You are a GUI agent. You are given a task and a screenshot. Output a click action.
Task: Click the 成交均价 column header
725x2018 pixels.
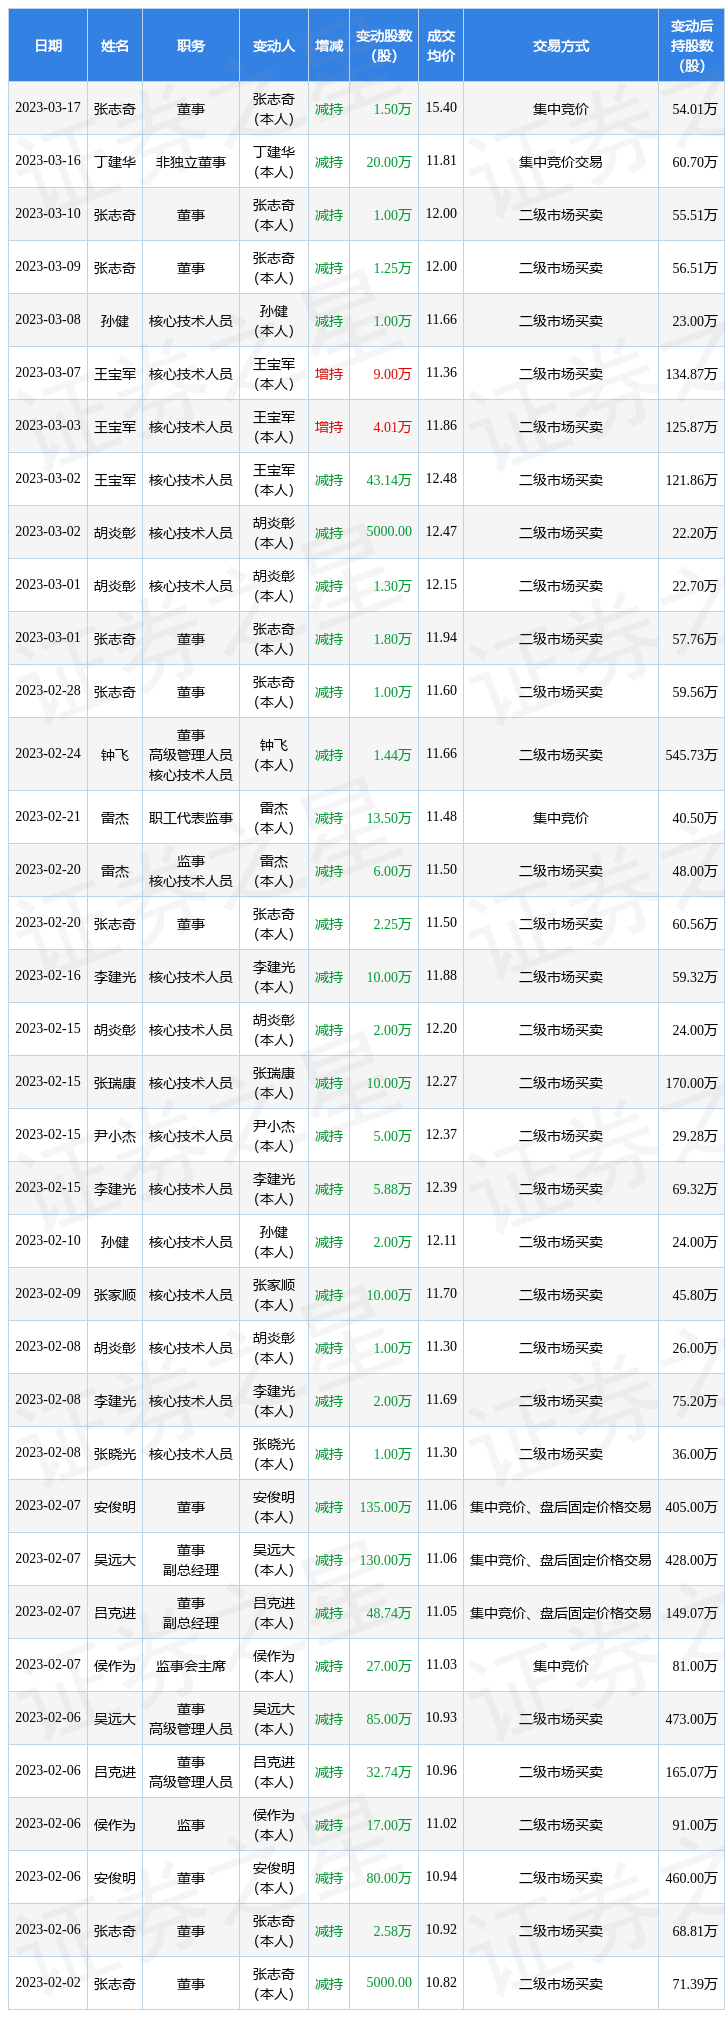[441, 46]
